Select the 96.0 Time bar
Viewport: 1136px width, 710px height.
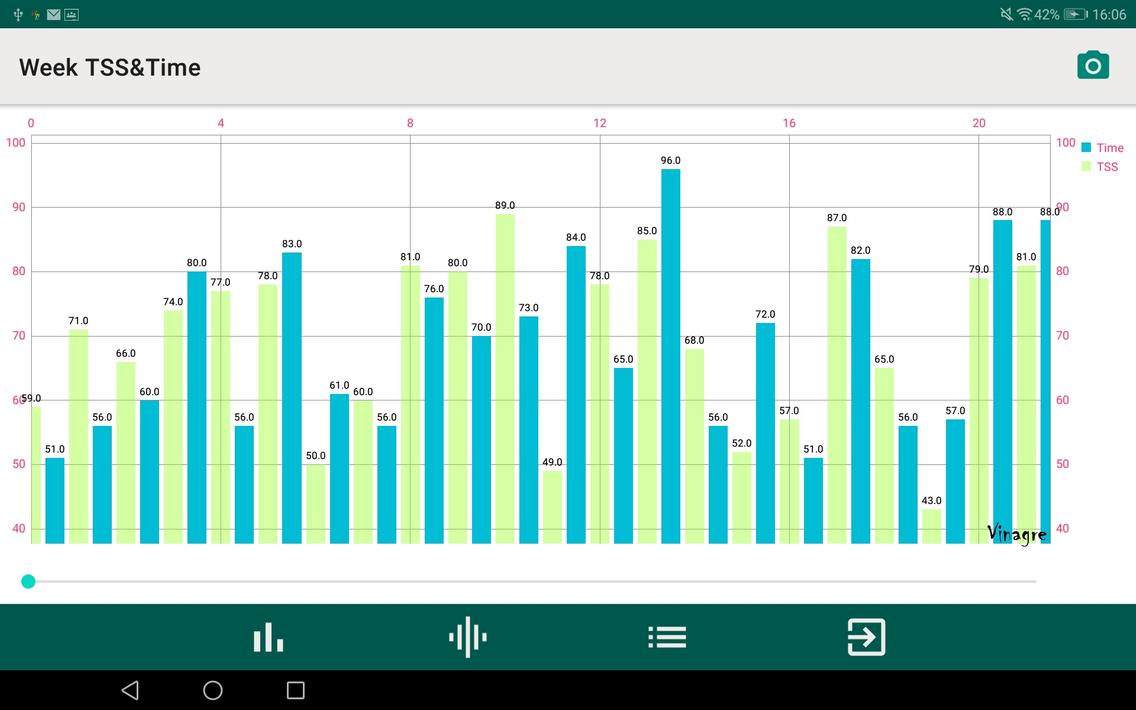click(x=670, y=356)
